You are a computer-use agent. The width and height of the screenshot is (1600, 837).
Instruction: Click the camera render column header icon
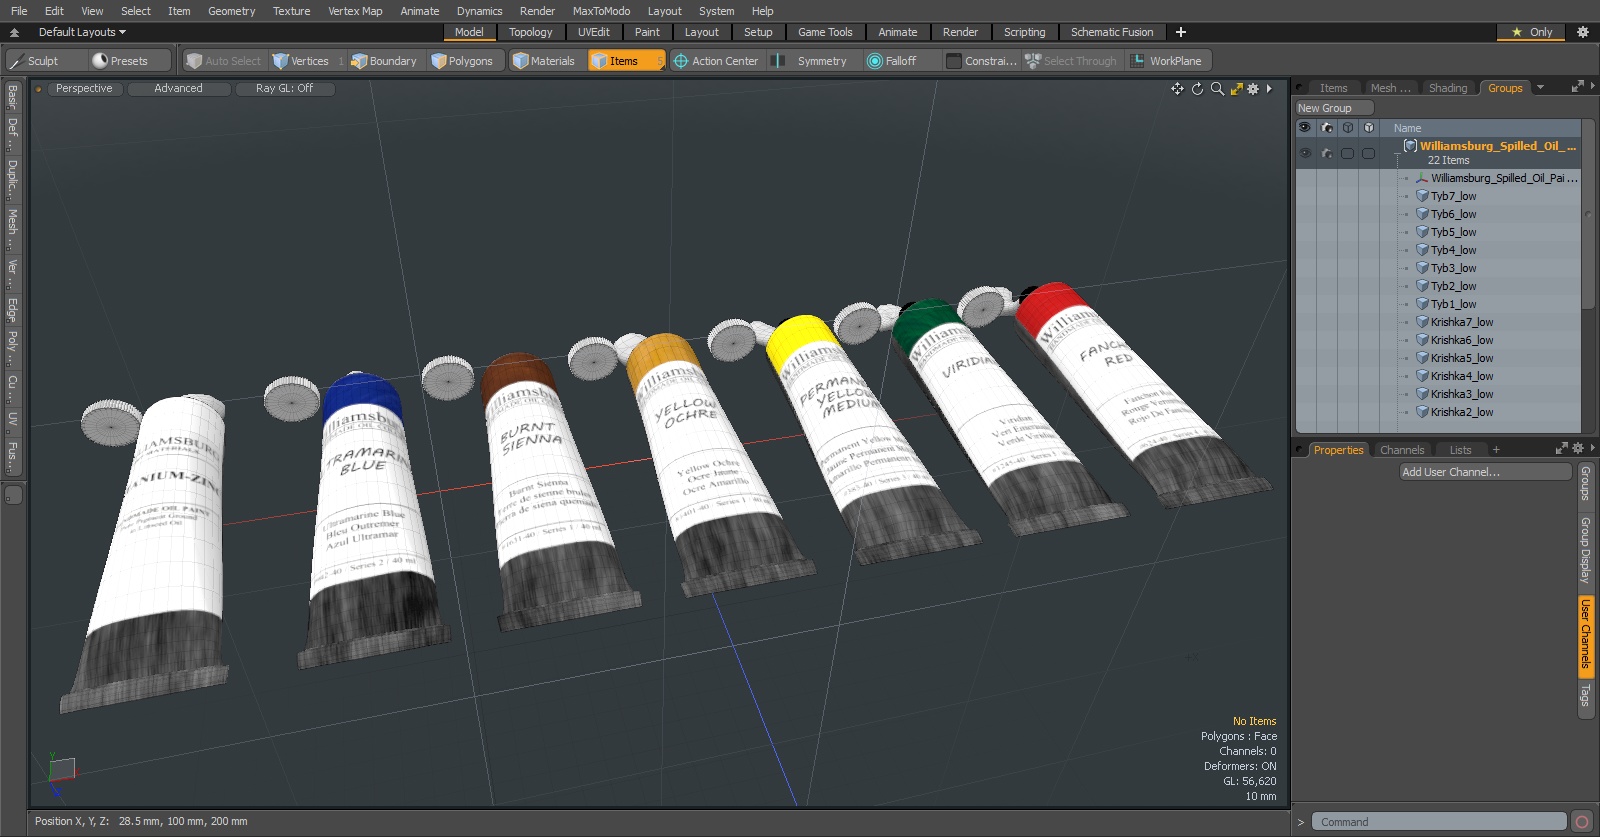(x=1327, y=128)
